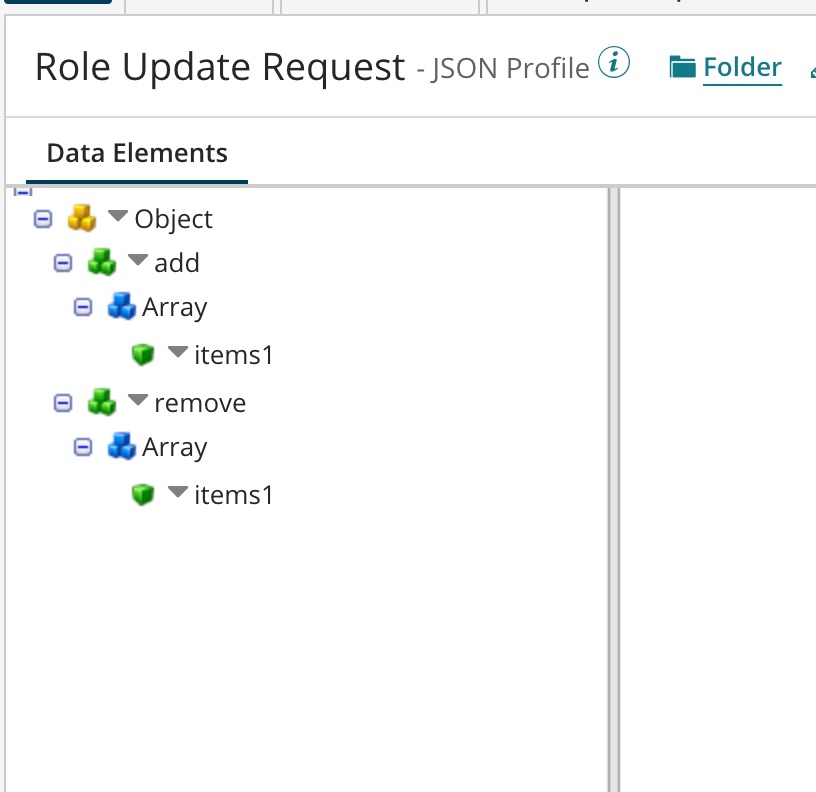
Task: Click the folder icon next to Folder link
Action: tap(683, 68)
